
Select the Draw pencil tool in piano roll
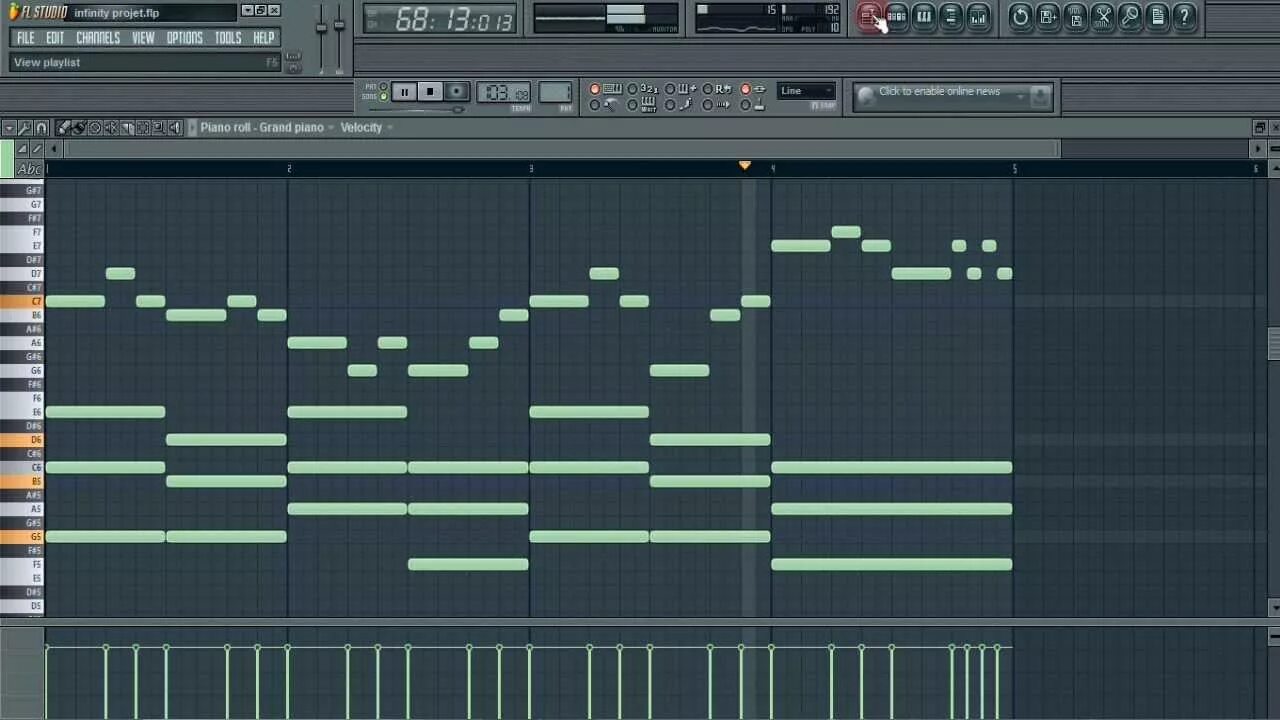[x=63, y=127]
